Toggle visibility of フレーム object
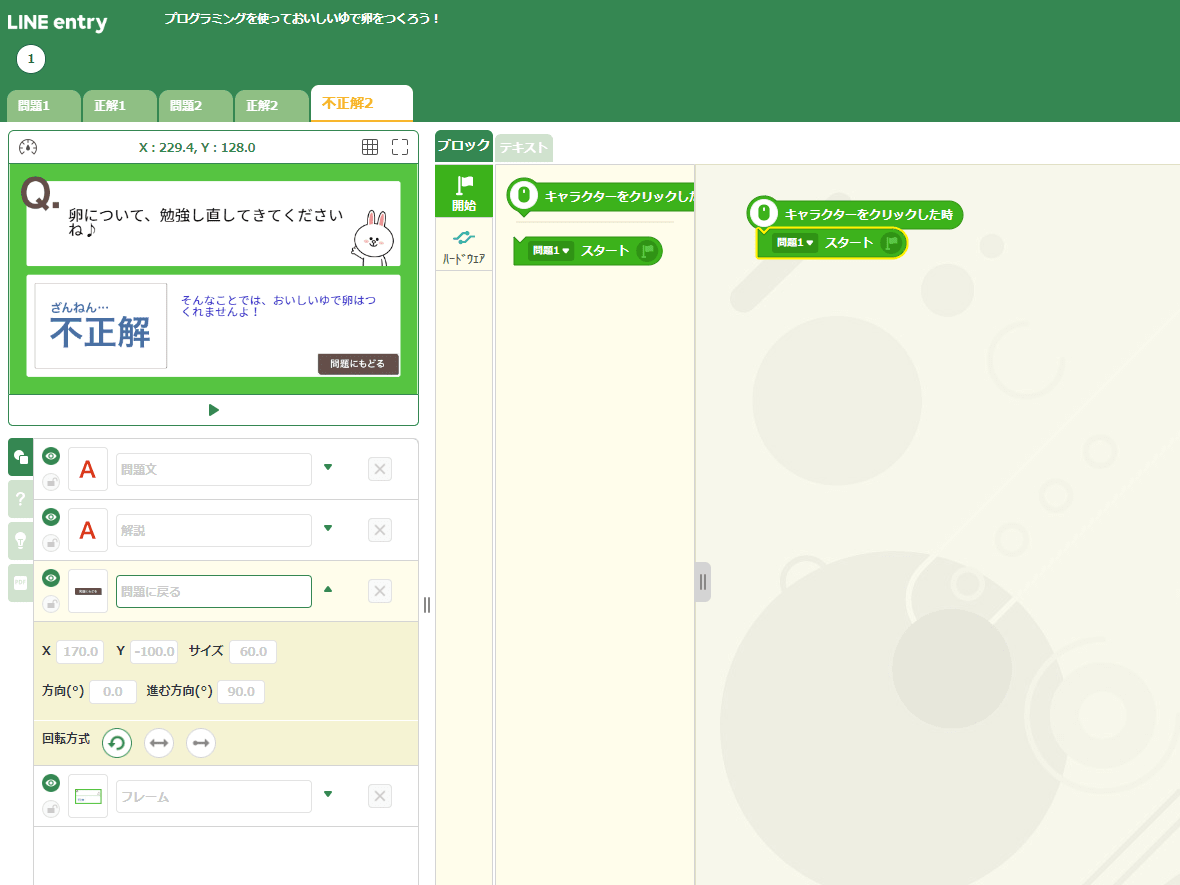Viewport: 1180px width, 885px height. point(50,783)
